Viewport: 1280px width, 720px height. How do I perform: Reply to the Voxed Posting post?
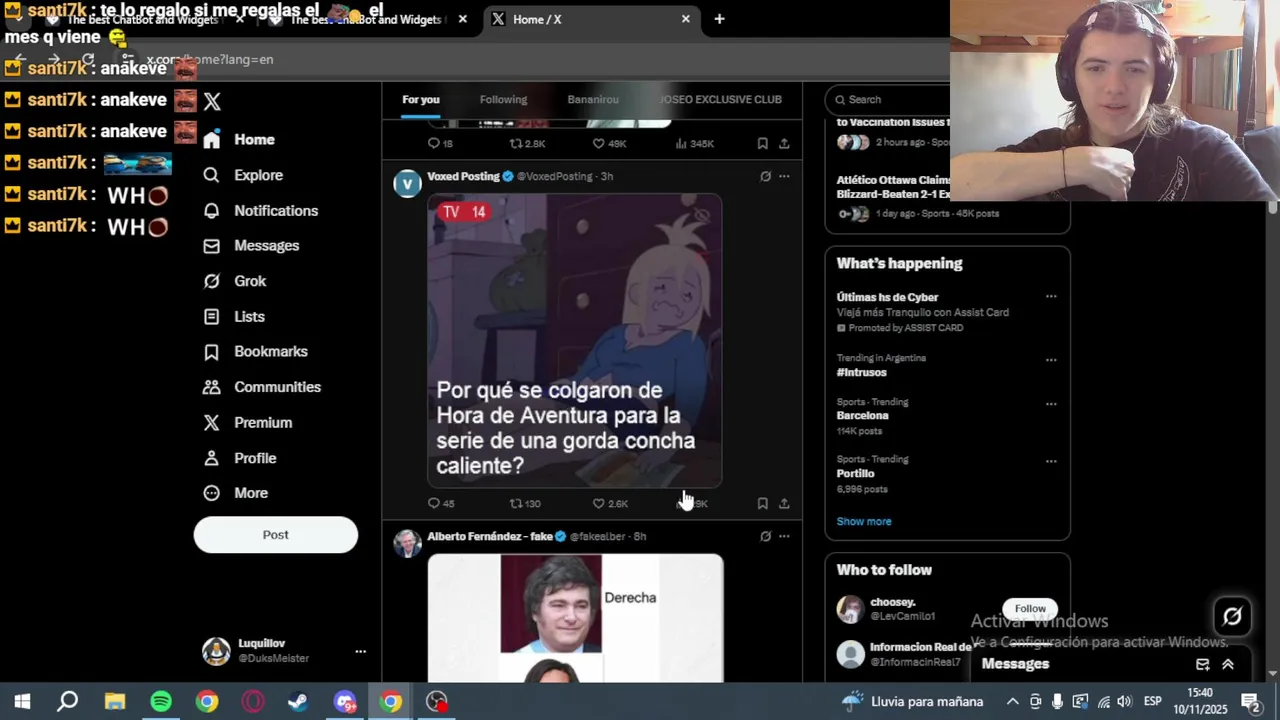(441, 504)
